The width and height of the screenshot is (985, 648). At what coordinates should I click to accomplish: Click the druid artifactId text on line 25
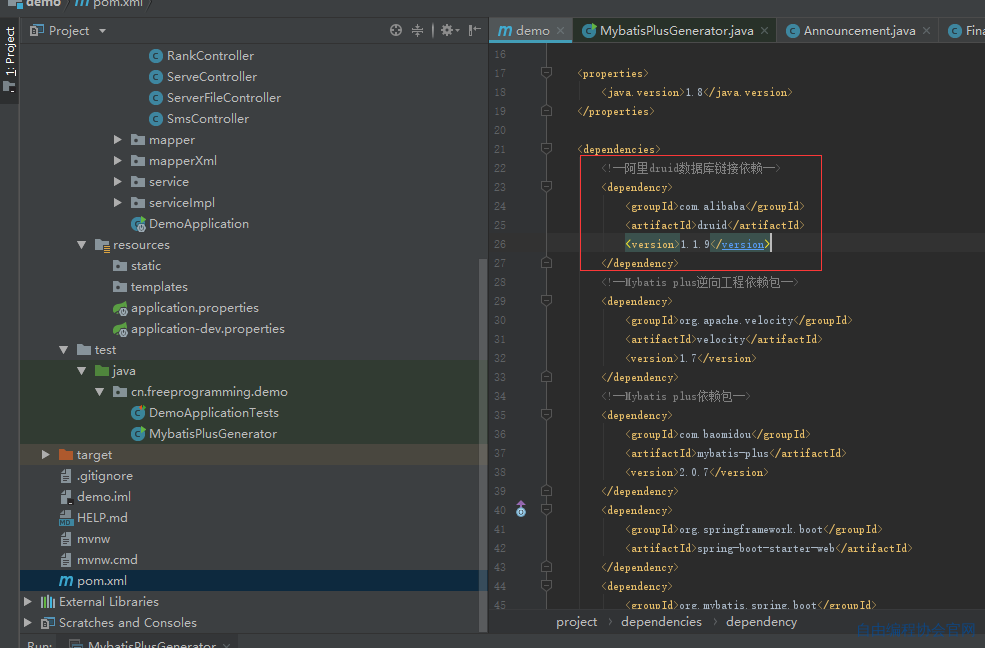(712, 225)
